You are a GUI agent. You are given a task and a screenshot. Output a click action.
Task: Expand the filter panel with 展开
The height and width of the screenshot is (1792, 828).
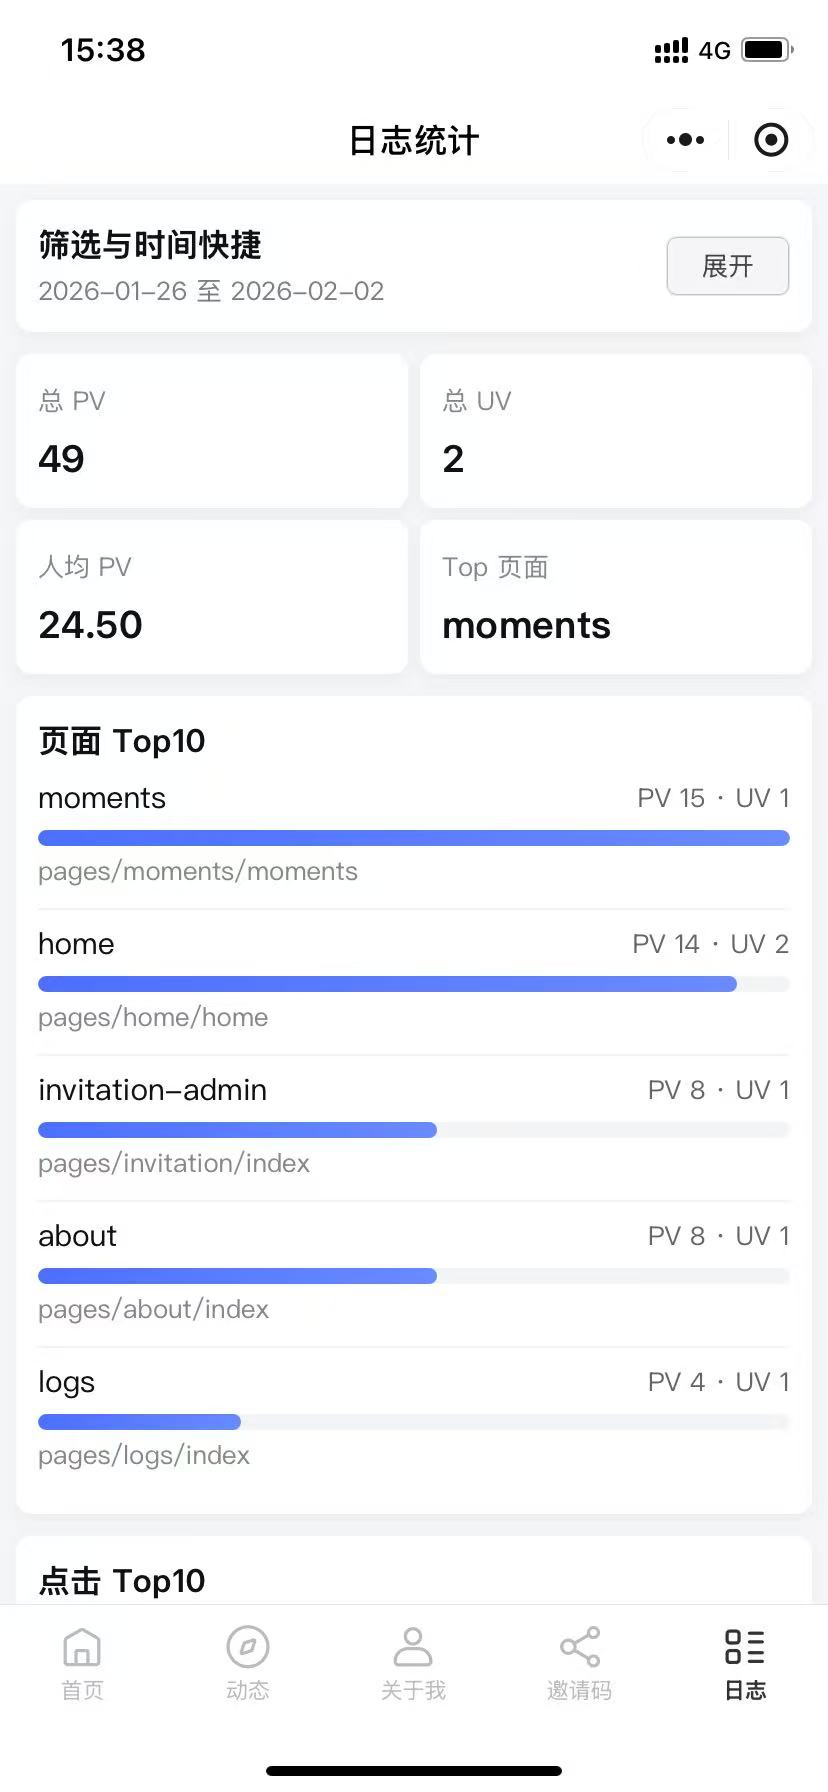(727, 266)
